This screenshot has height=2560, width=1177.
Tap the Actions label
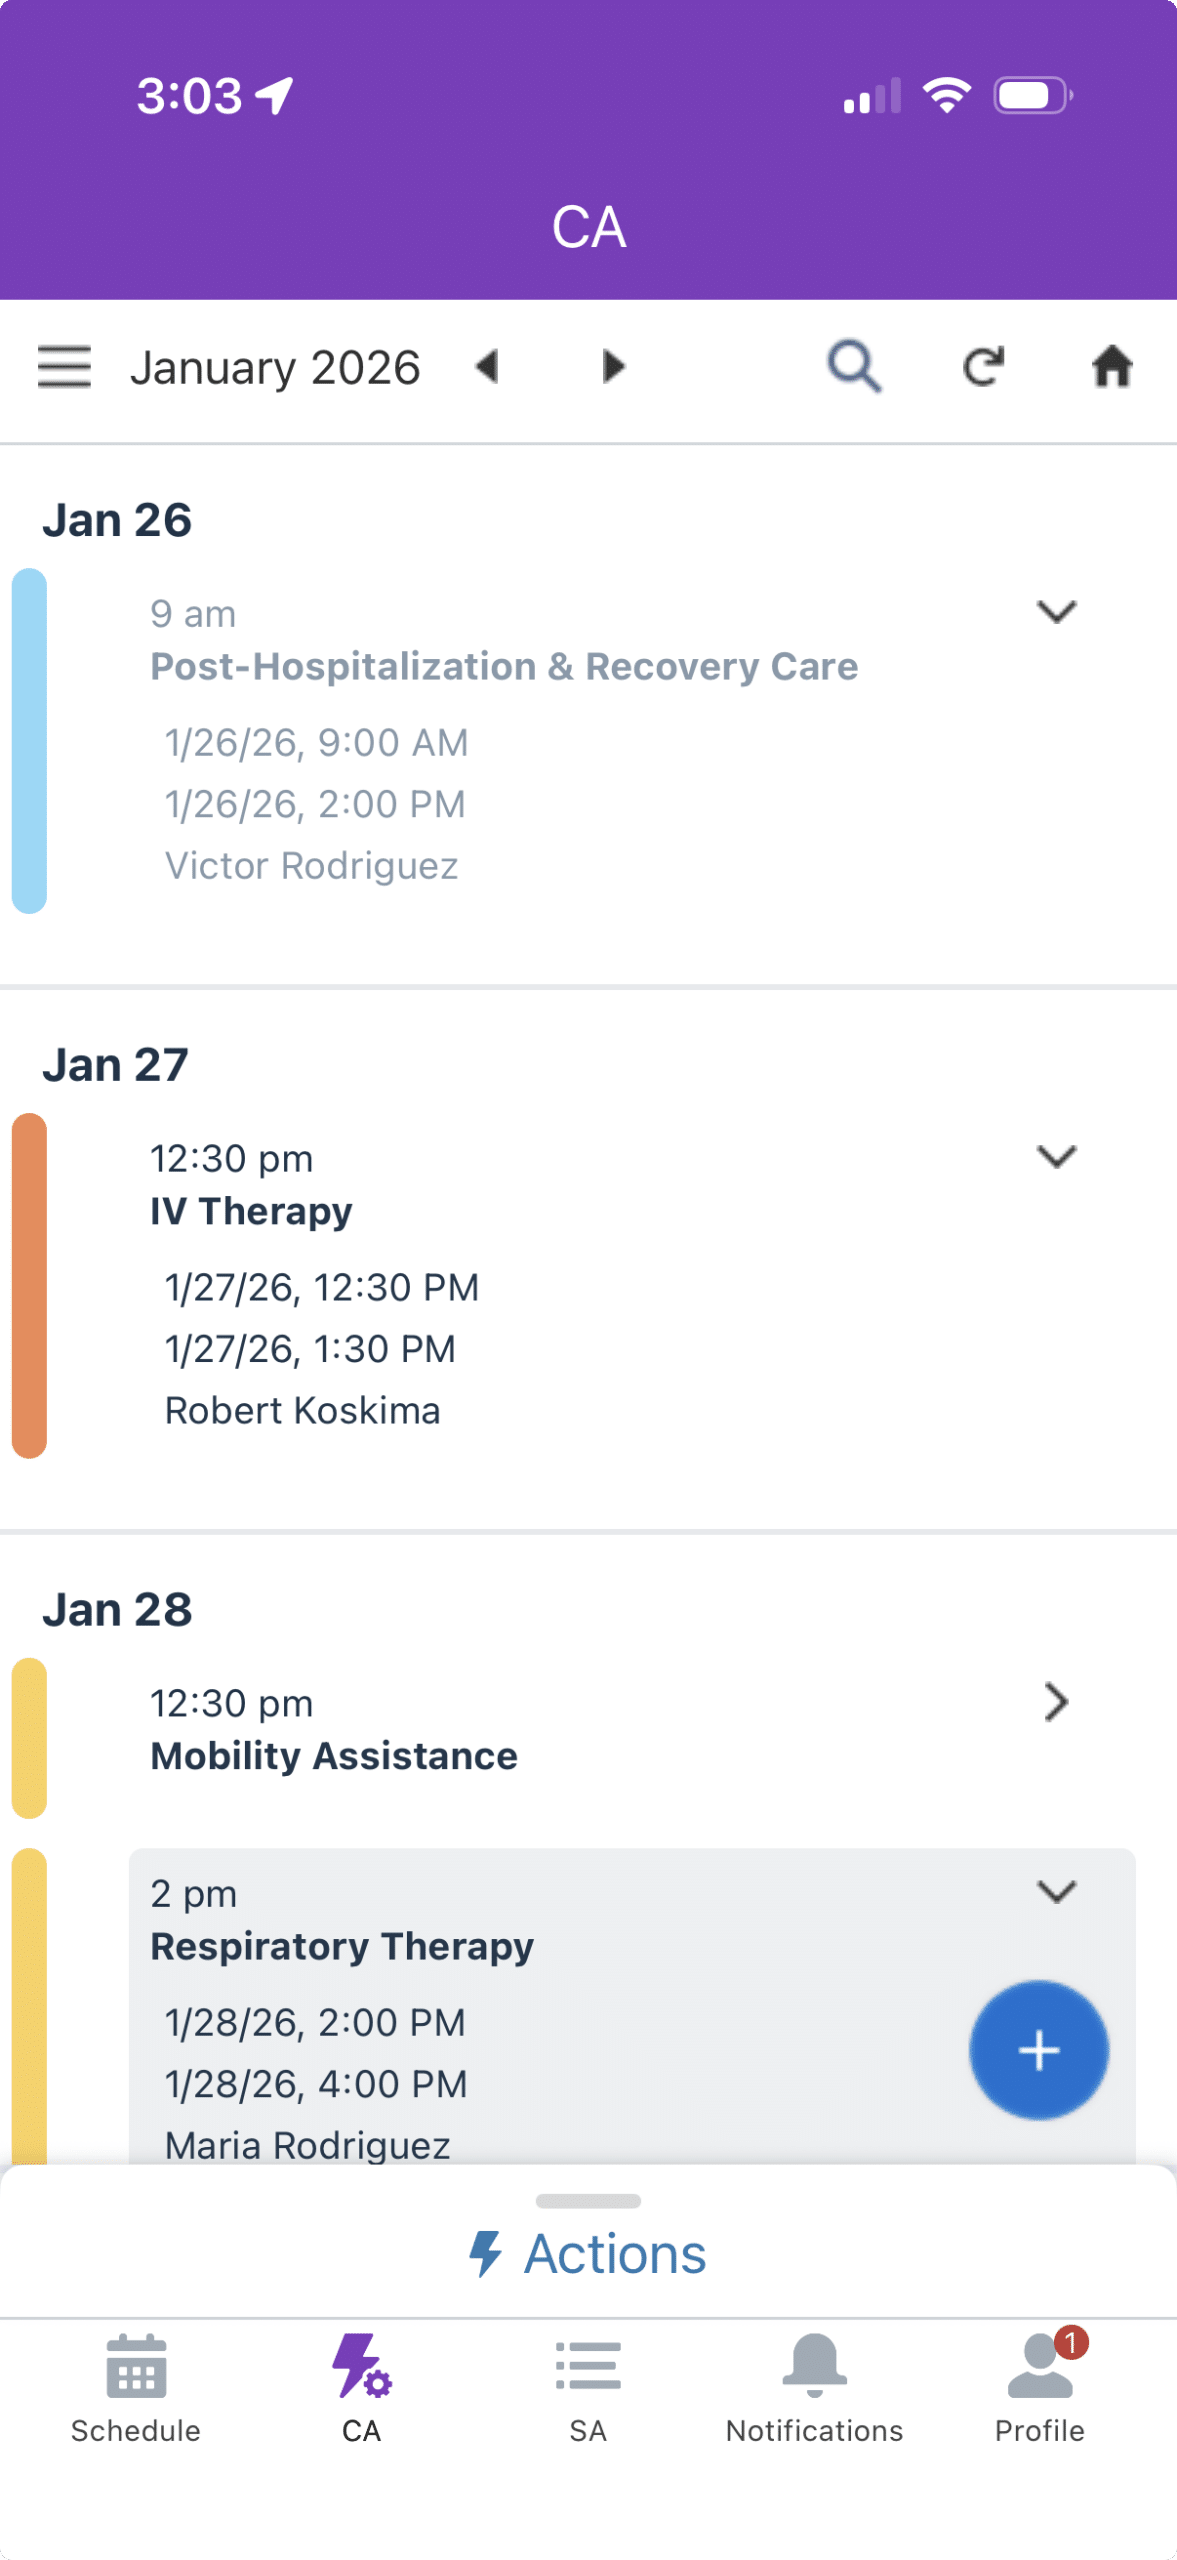click(x=615, y=2254)
